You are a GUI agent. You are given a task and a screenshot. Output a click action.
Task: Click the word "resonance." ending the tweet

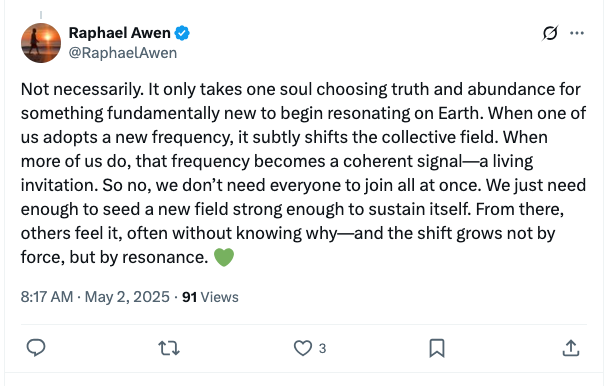(165, 257)
